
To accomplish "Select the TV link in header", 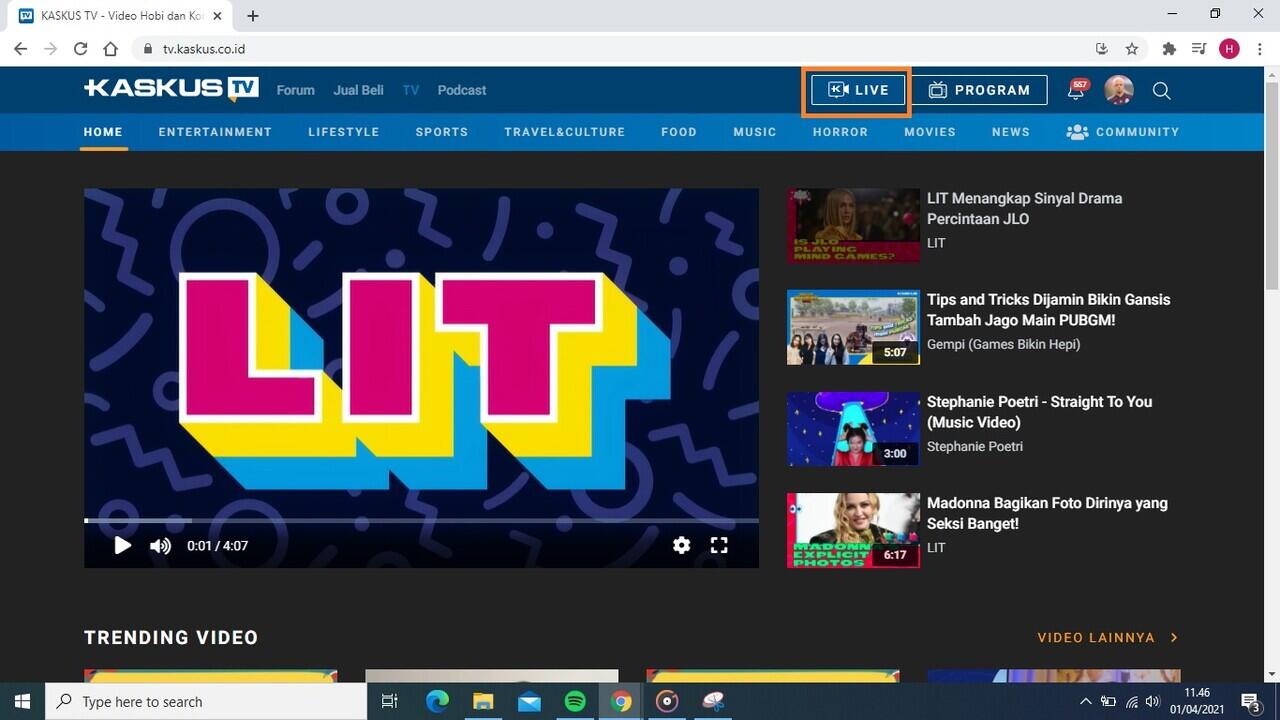I will 410,90.
